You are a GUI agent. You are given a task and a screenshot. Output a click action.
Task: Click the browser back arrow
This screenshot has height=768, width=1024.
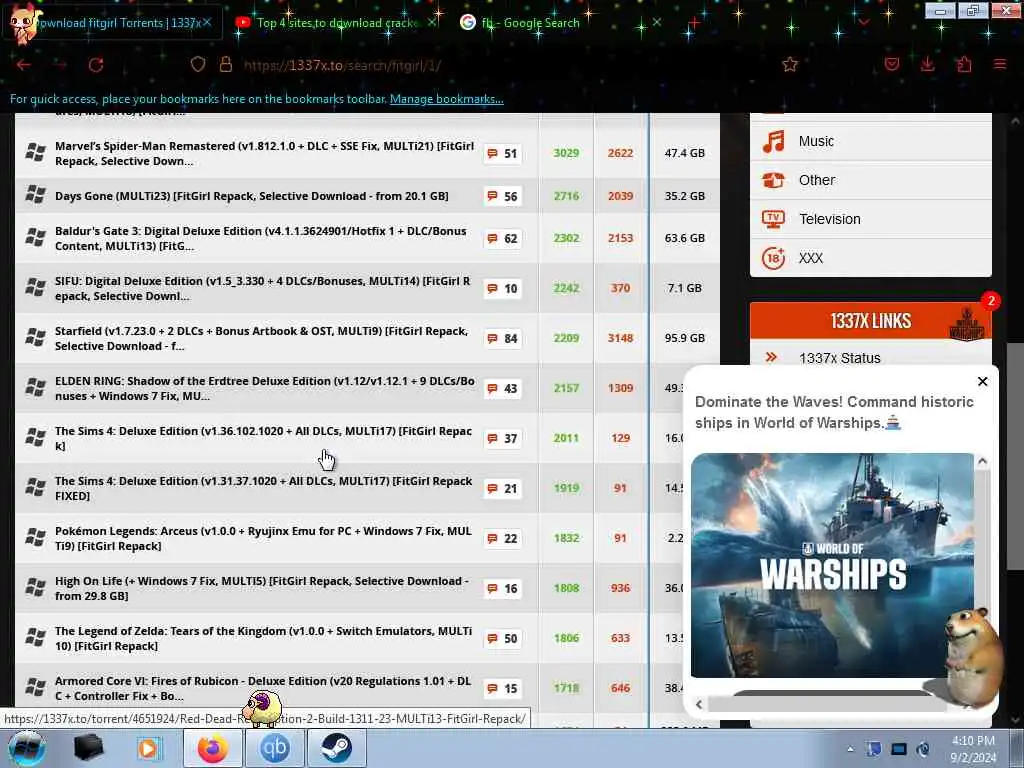pyautogui.click(x=24, y=65)
